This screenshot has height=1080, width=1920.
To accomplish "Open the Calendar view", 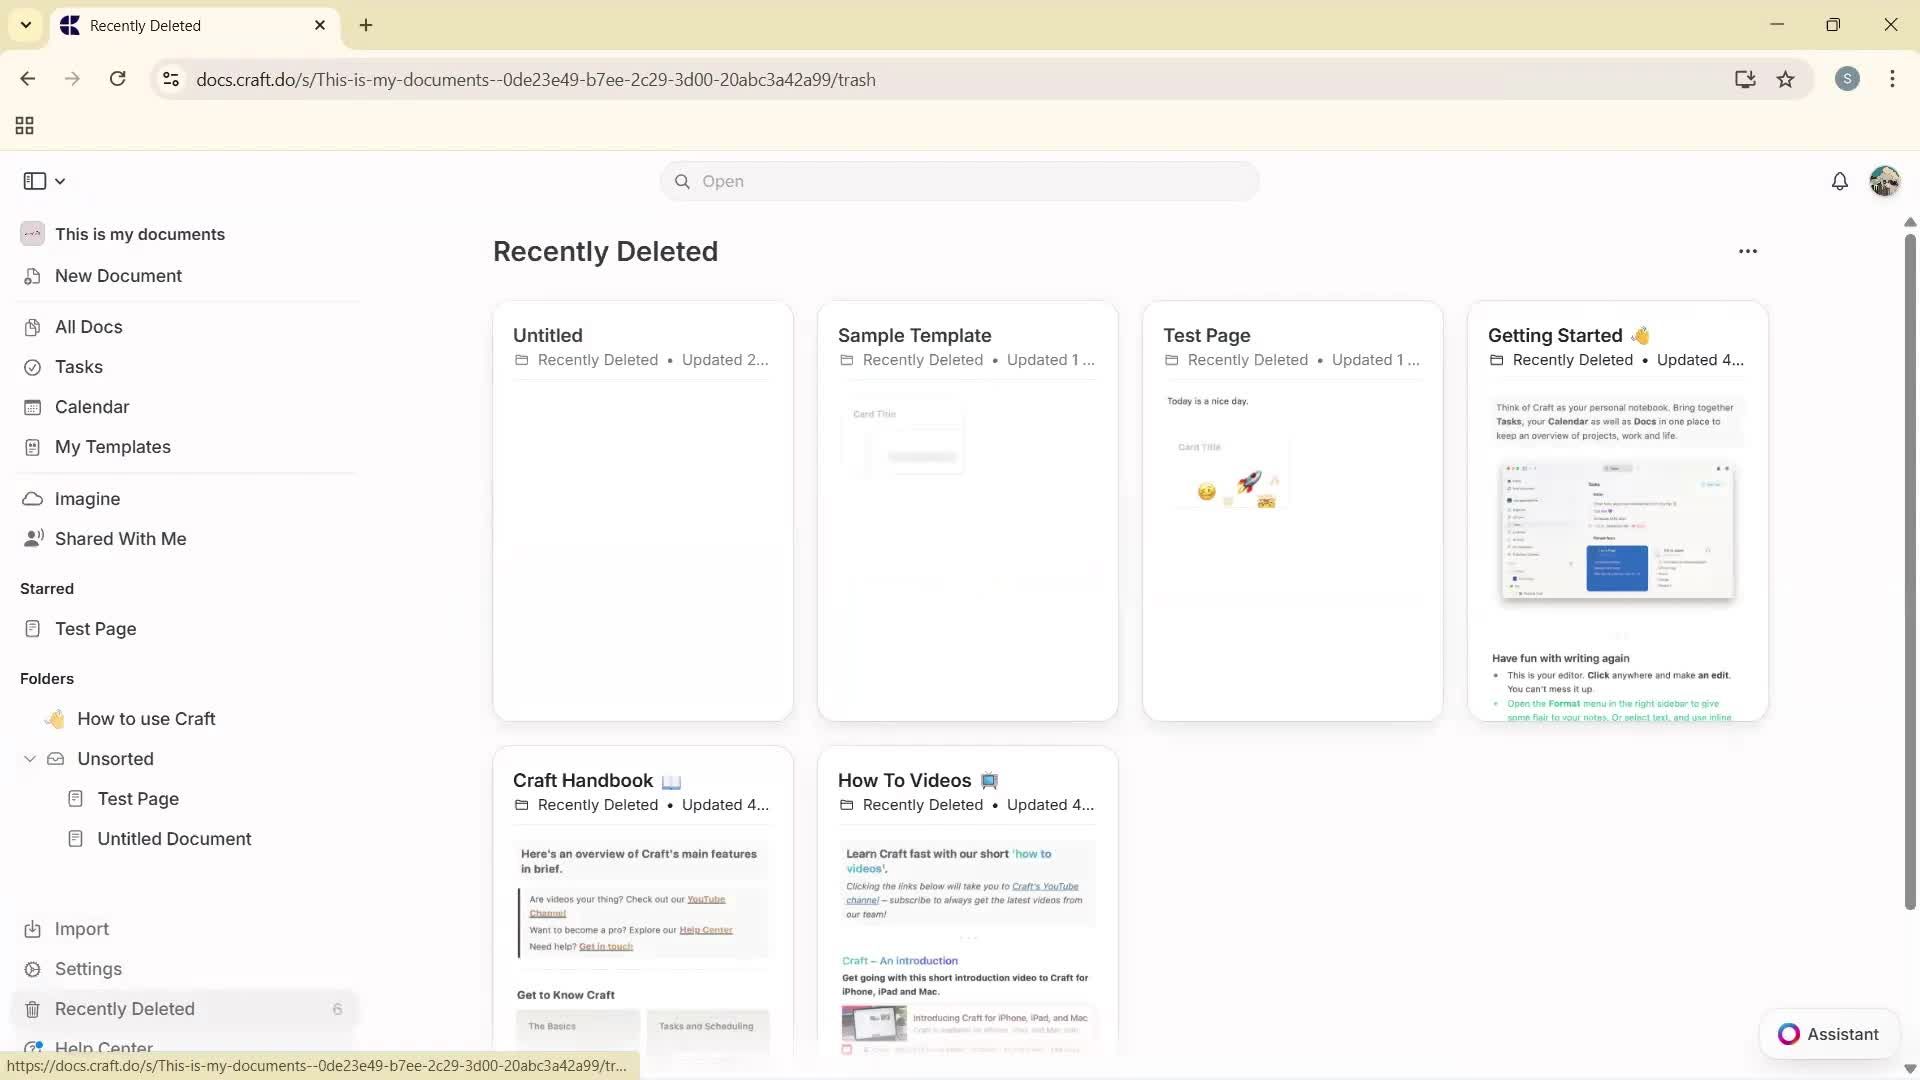I will 91,406.
